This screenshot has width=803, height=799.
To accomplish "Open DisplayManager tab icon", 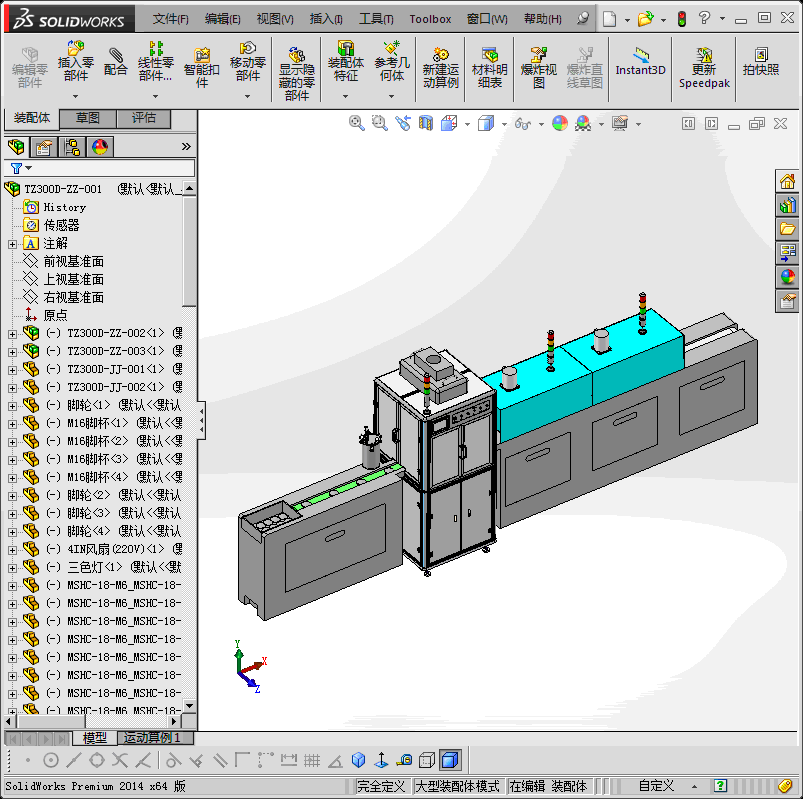I will point(100,147).
